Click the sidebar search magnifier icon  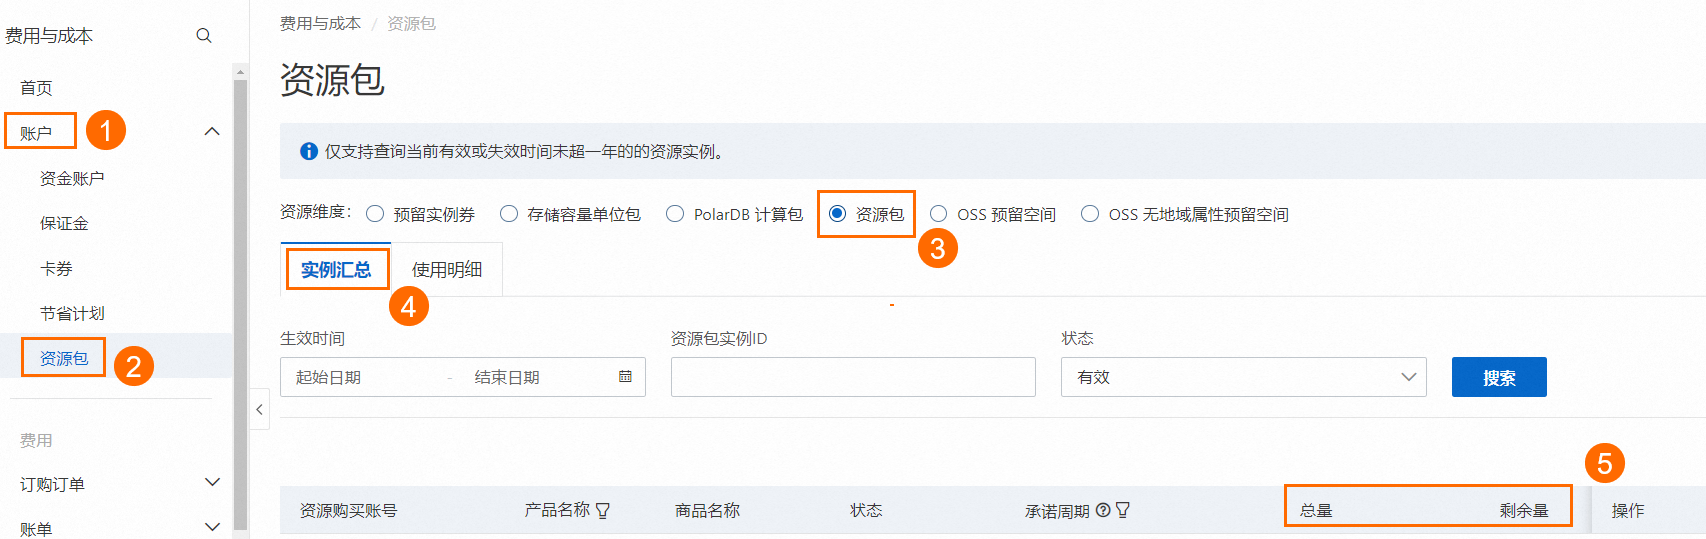pyautogui.click(x=204, y=36)
